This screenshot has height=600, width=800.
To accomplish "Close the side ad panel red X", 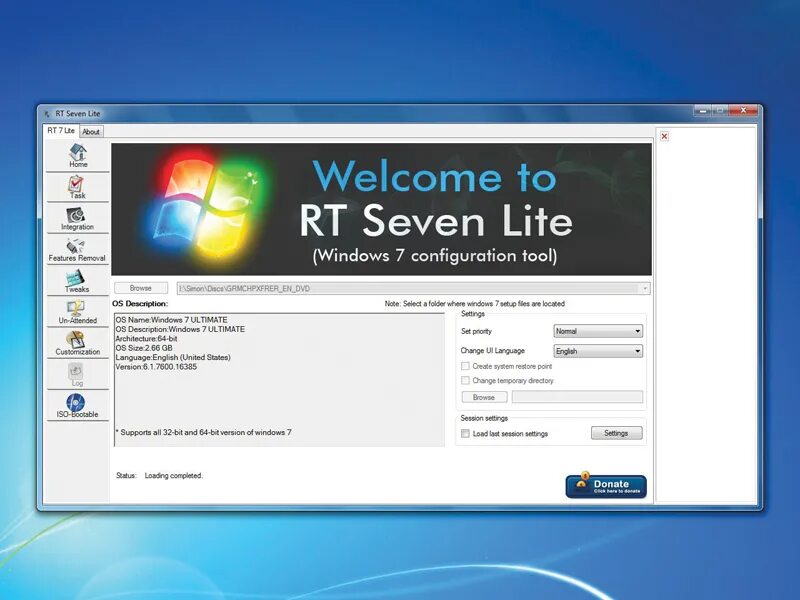I will tap(664, 136).
